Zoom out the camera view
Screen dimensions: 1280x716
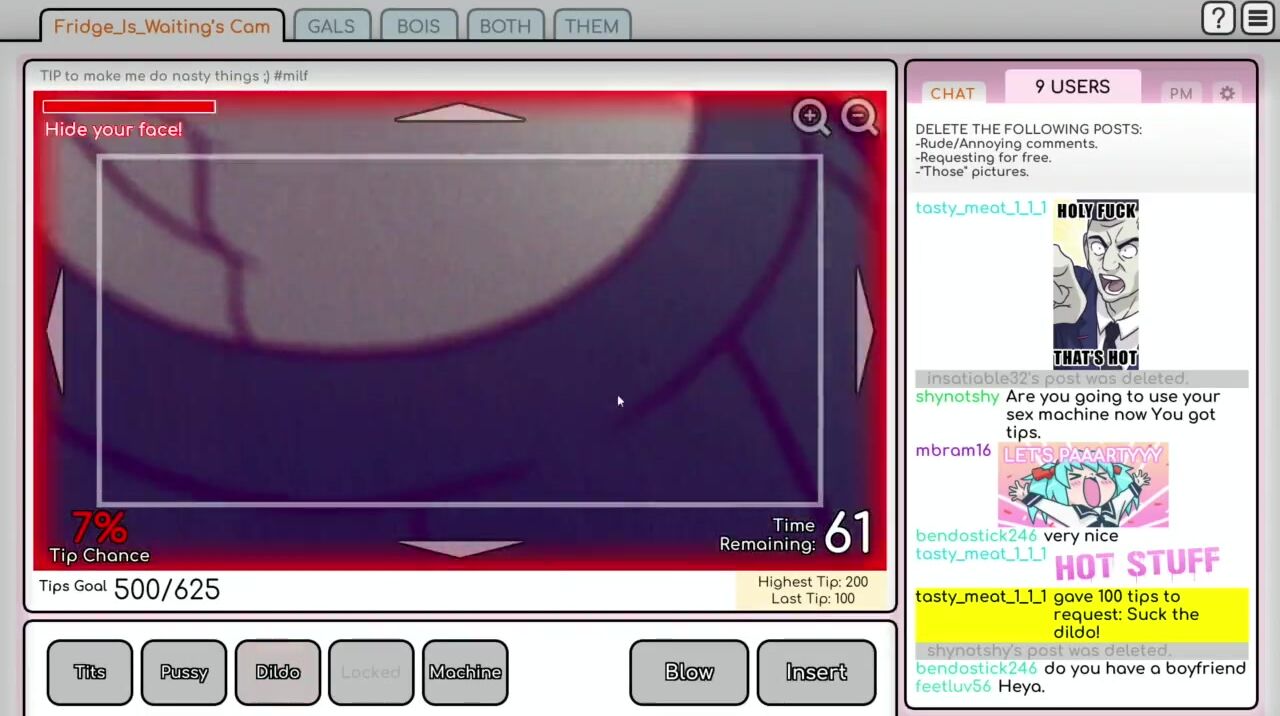859,117
